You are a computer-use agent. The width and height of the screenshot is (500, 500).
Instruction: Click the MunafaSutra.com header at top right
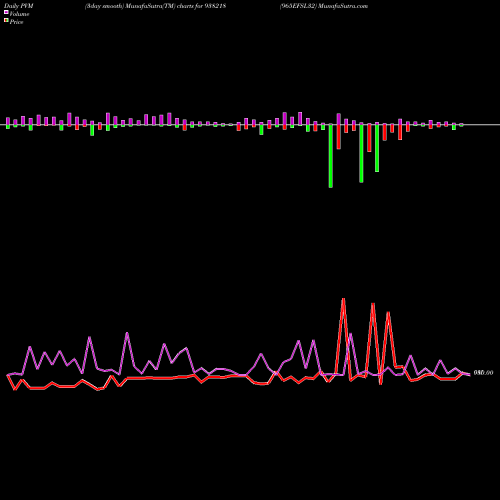(x=324, y=6)
